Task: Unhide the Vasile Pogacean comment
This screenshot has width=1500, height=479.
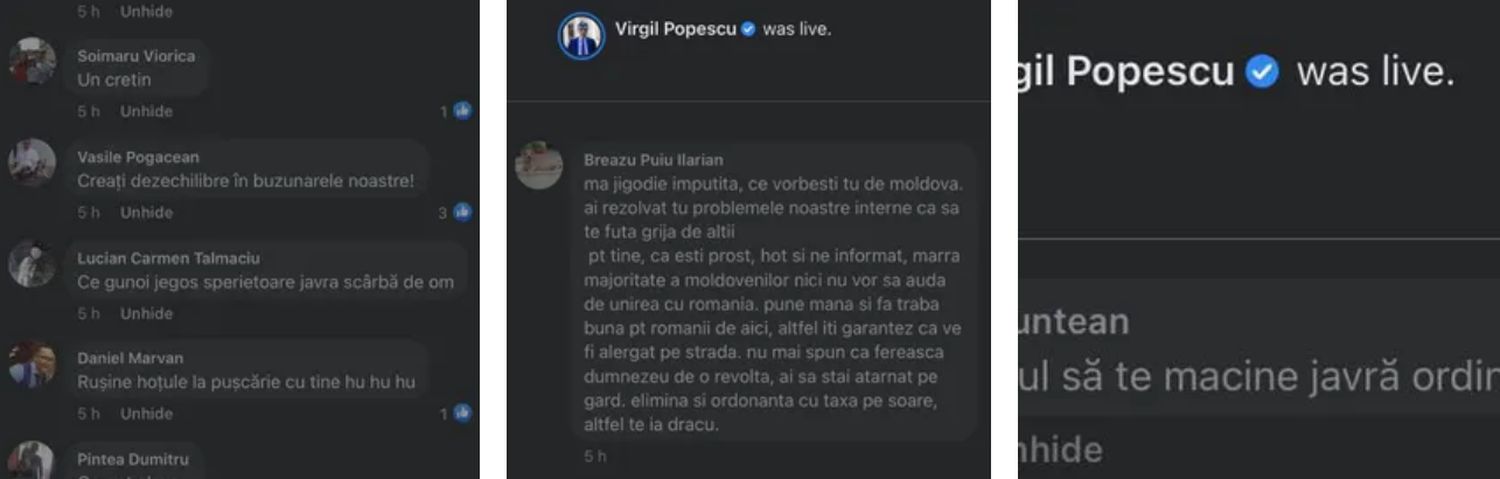Action: click(147, 212)
